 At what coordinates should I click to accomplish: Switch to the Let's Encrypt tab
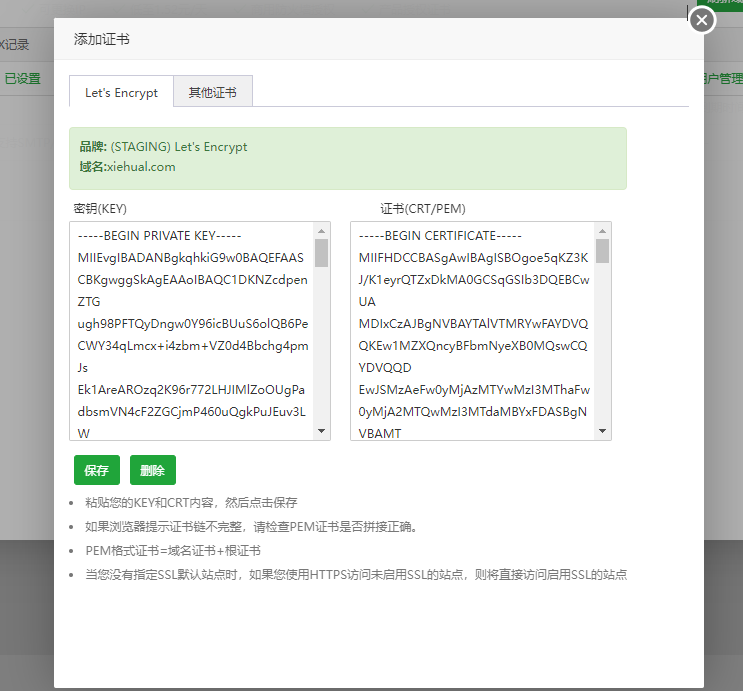pyautogui.click(x=121, y=92)
